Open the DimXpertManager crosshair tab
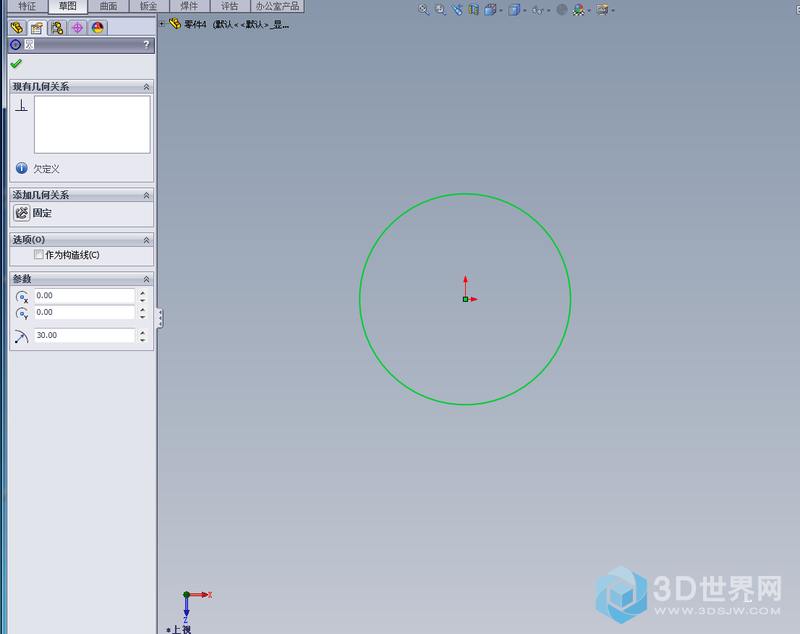The image size is (800, 634). click(x=77, y=28)
